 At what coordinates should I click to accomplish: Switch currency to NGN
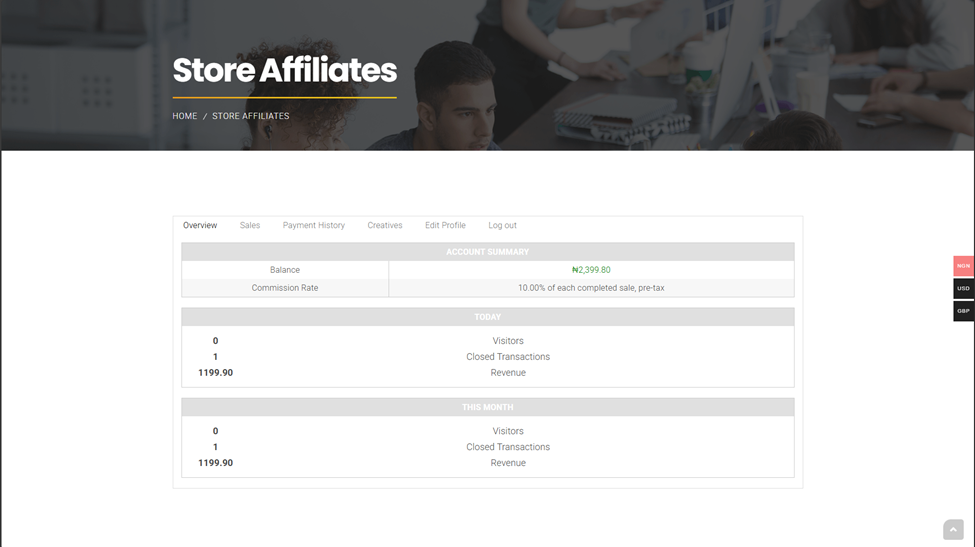click(963, 266)
